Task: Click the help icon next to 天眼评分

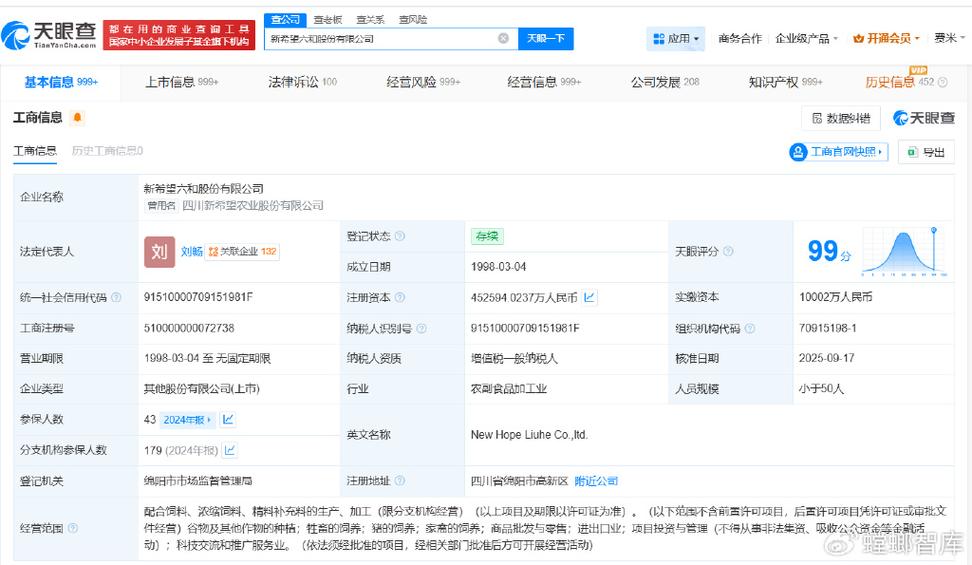Action: pos(728,251)
